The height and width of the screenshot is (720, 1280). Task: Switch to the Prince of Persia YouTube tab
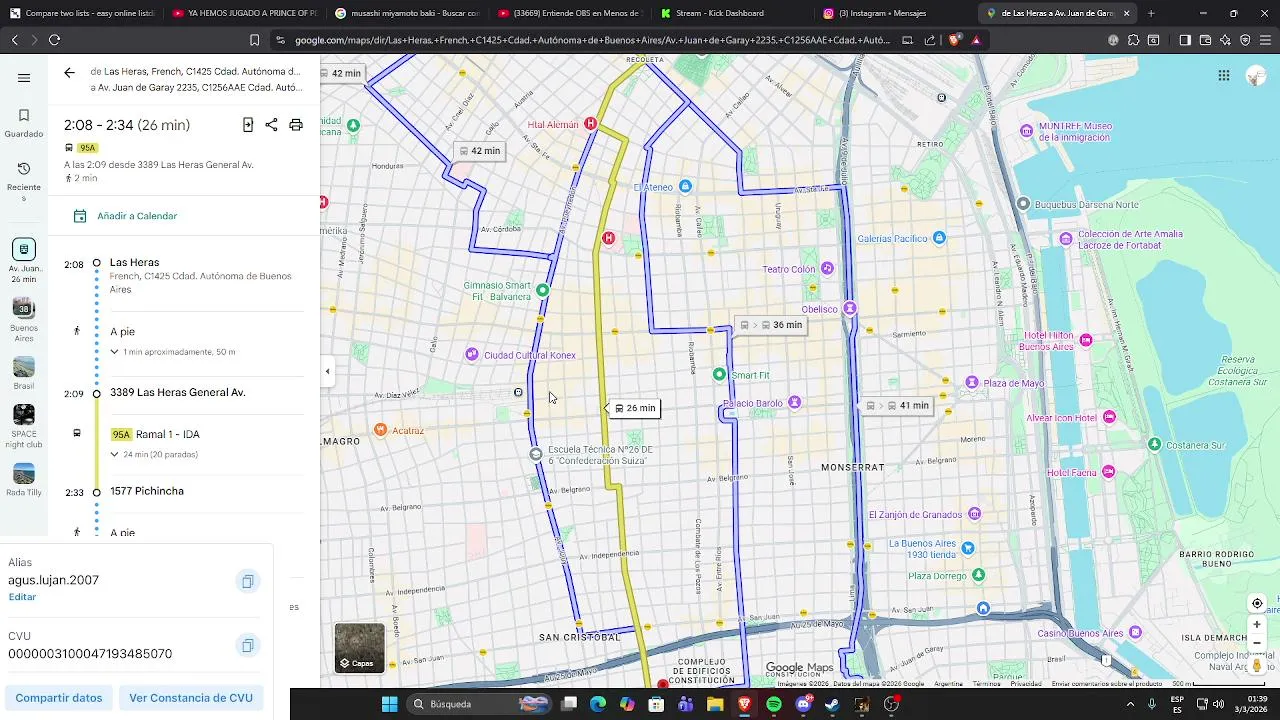244,13
